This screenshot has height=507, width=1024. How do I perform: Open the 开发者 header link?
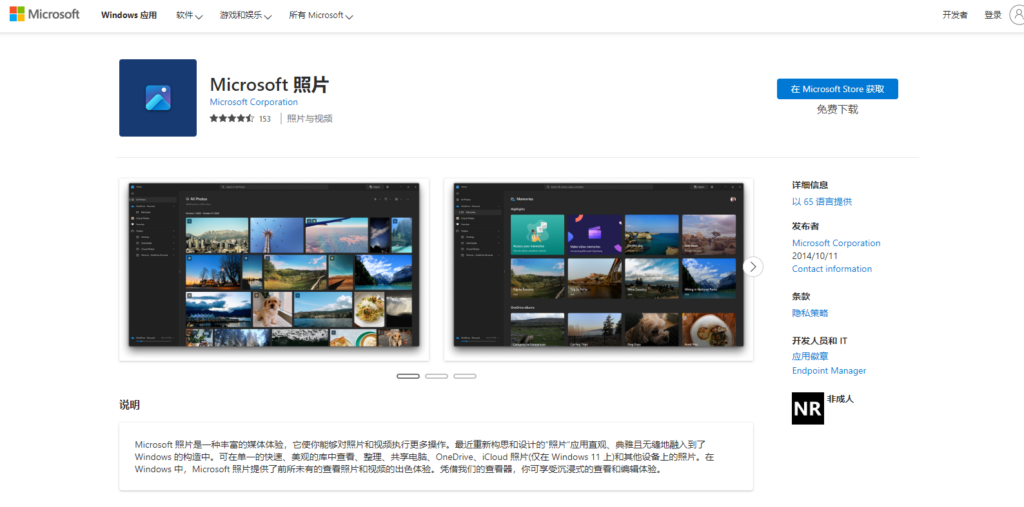click(955, 15)
